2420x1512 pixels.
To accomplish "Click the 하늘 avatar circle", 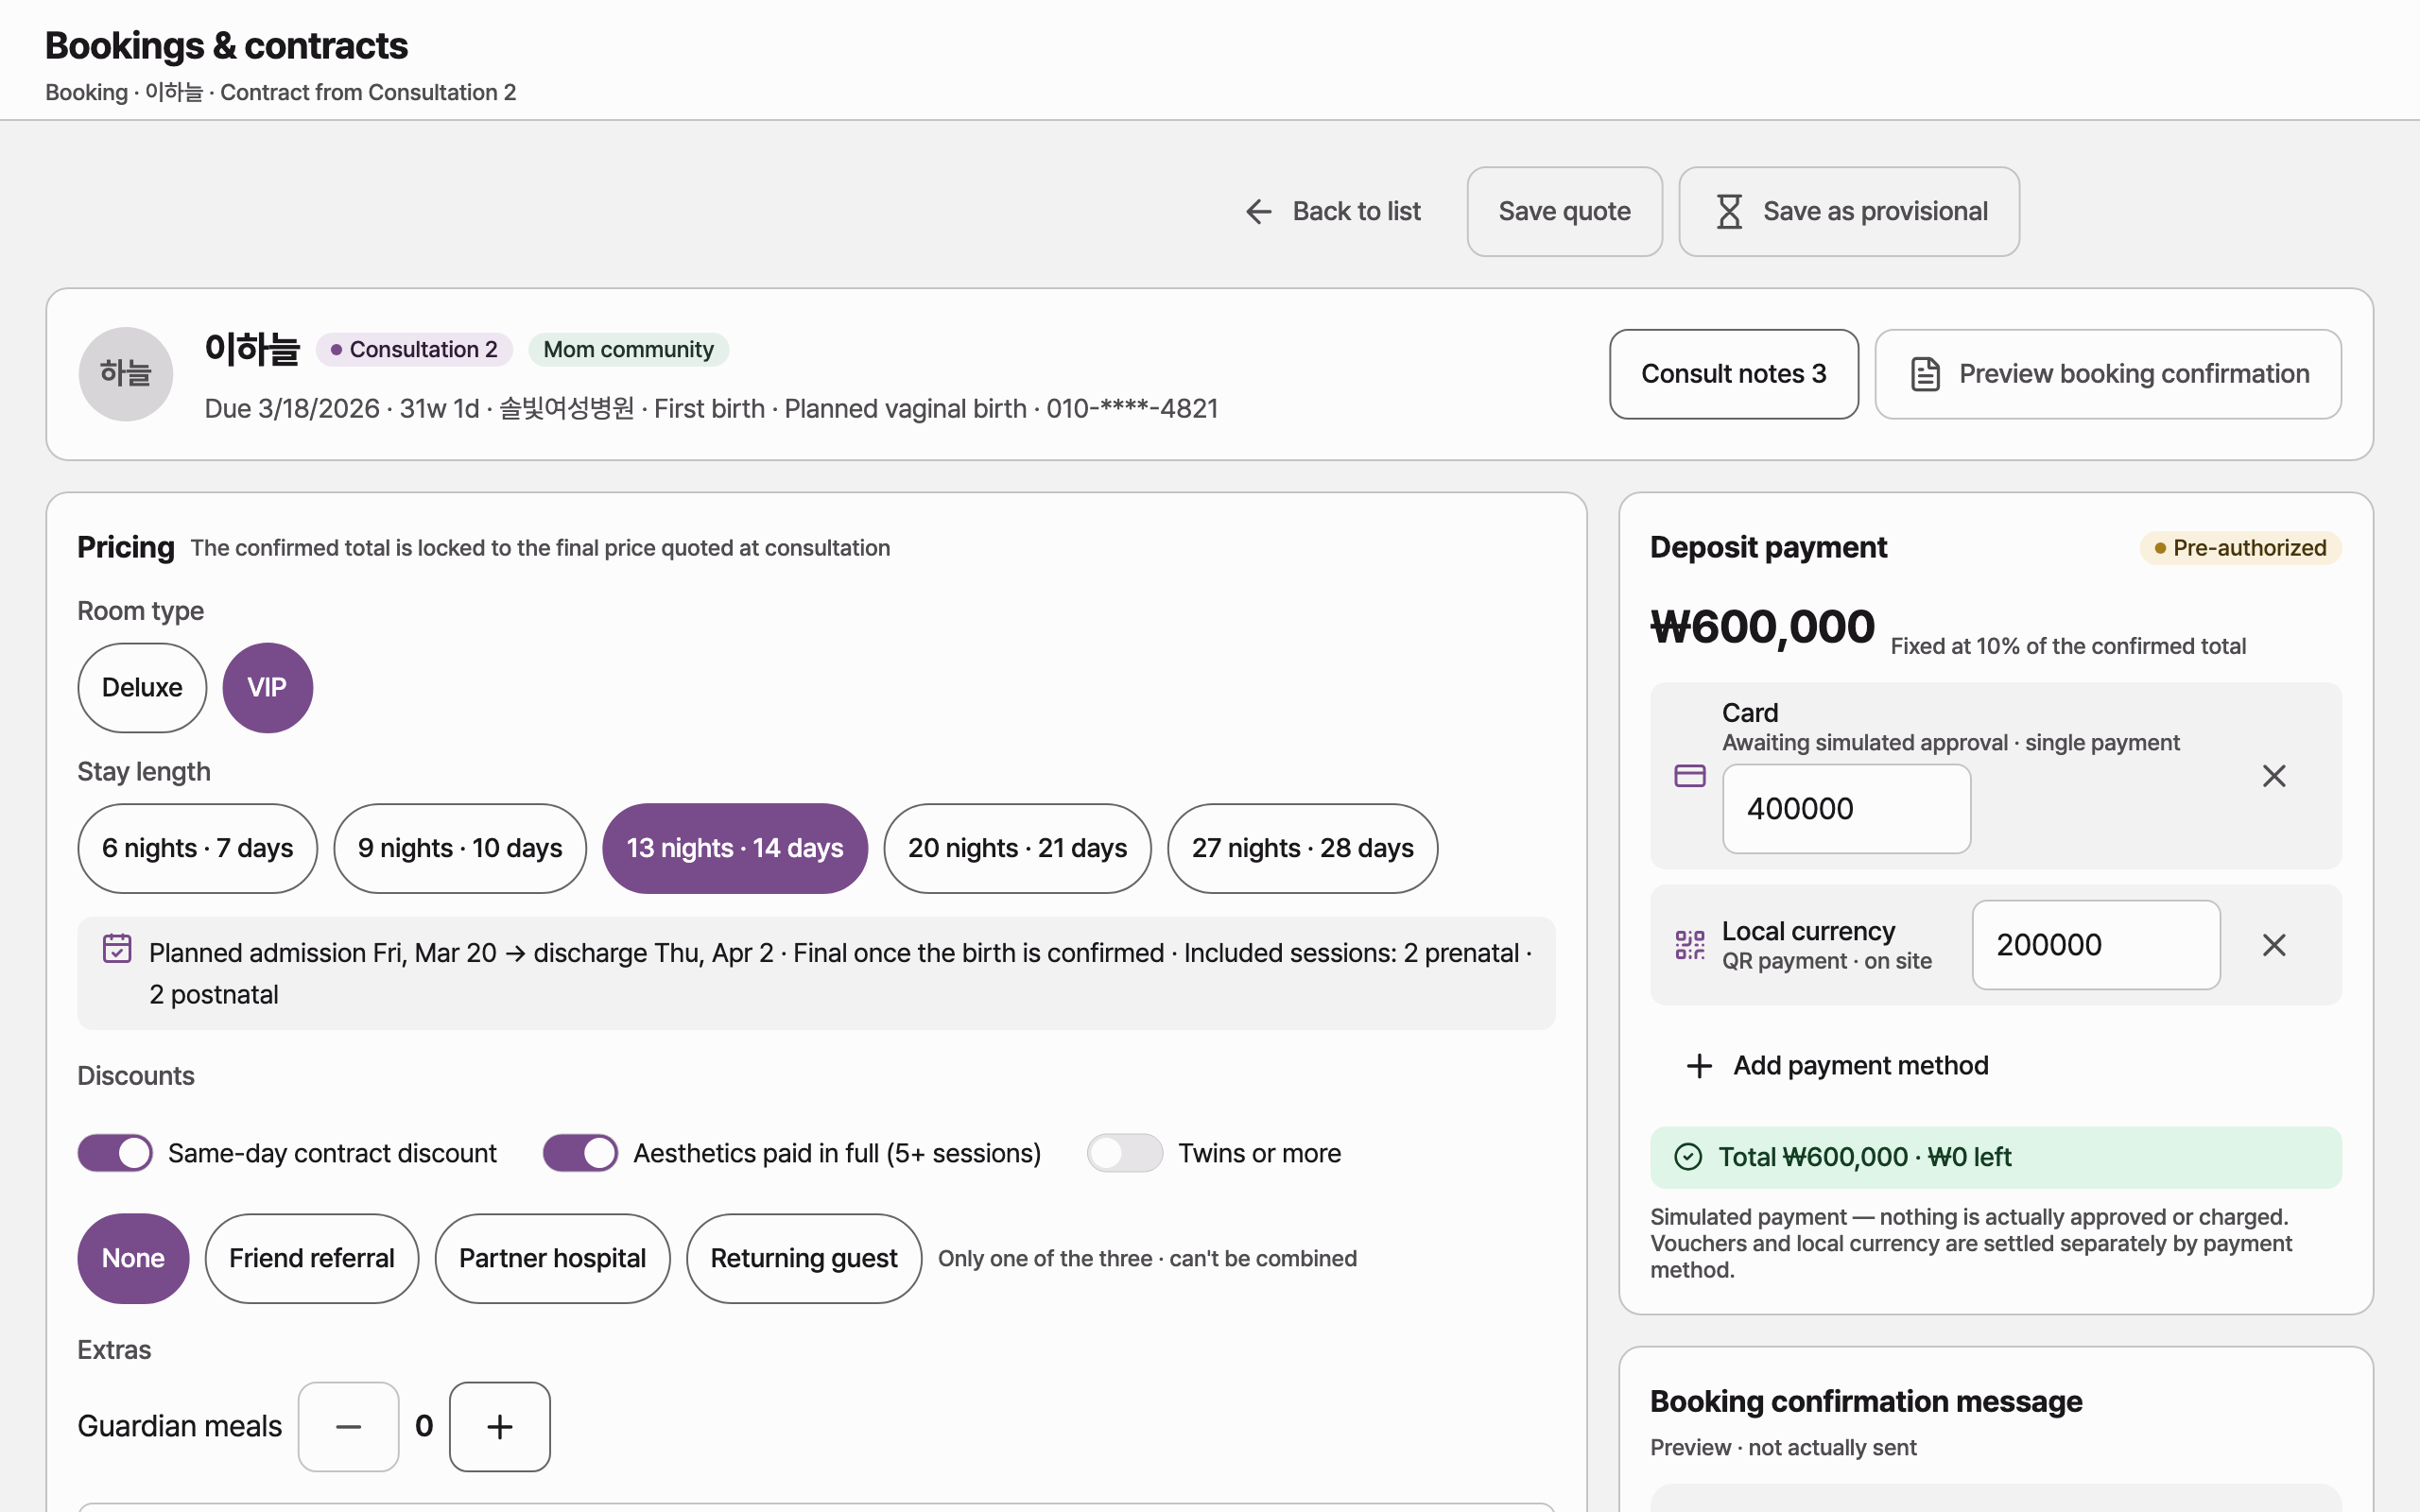I will pyautogui.click(x=126, y=374).
